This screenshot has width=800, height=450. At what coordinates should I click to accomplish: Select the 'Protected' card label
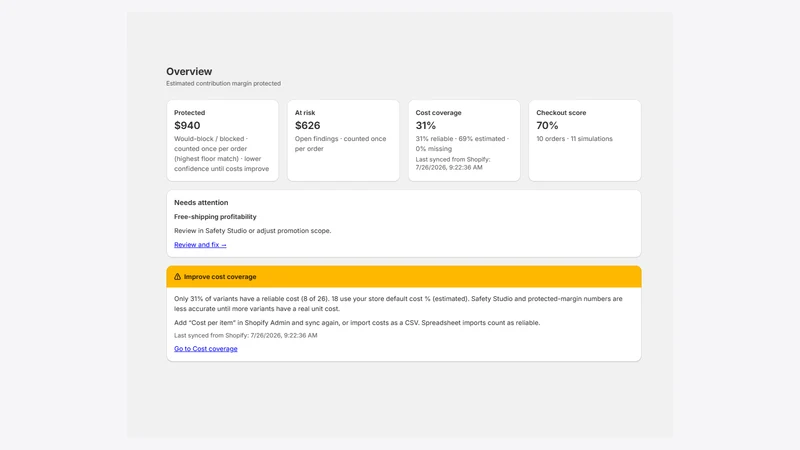pyautogui.click(x=189, y=113)
